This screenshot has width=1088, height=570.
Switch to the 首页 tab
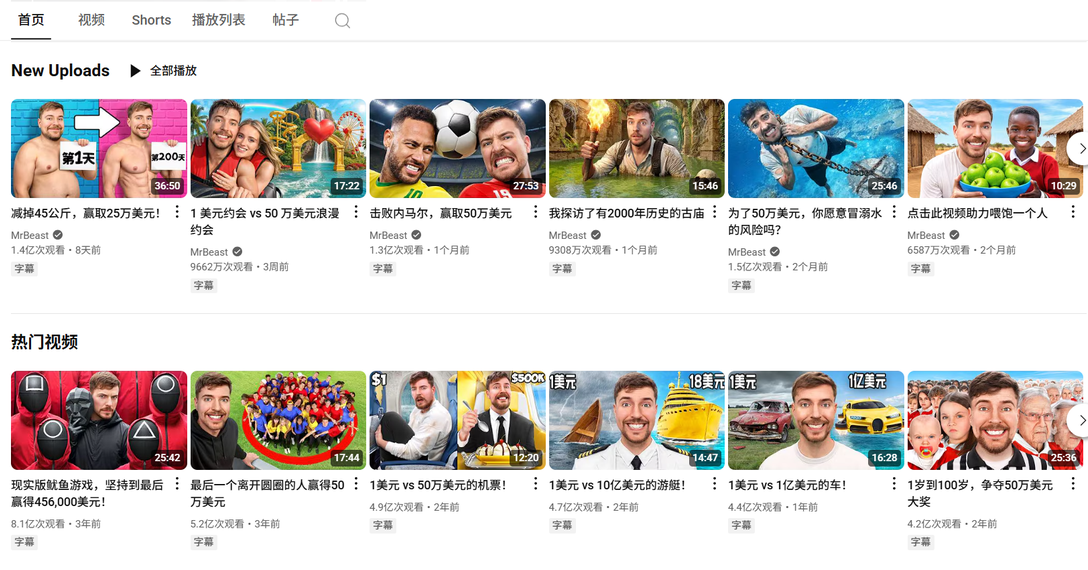(x=31, y=20)
